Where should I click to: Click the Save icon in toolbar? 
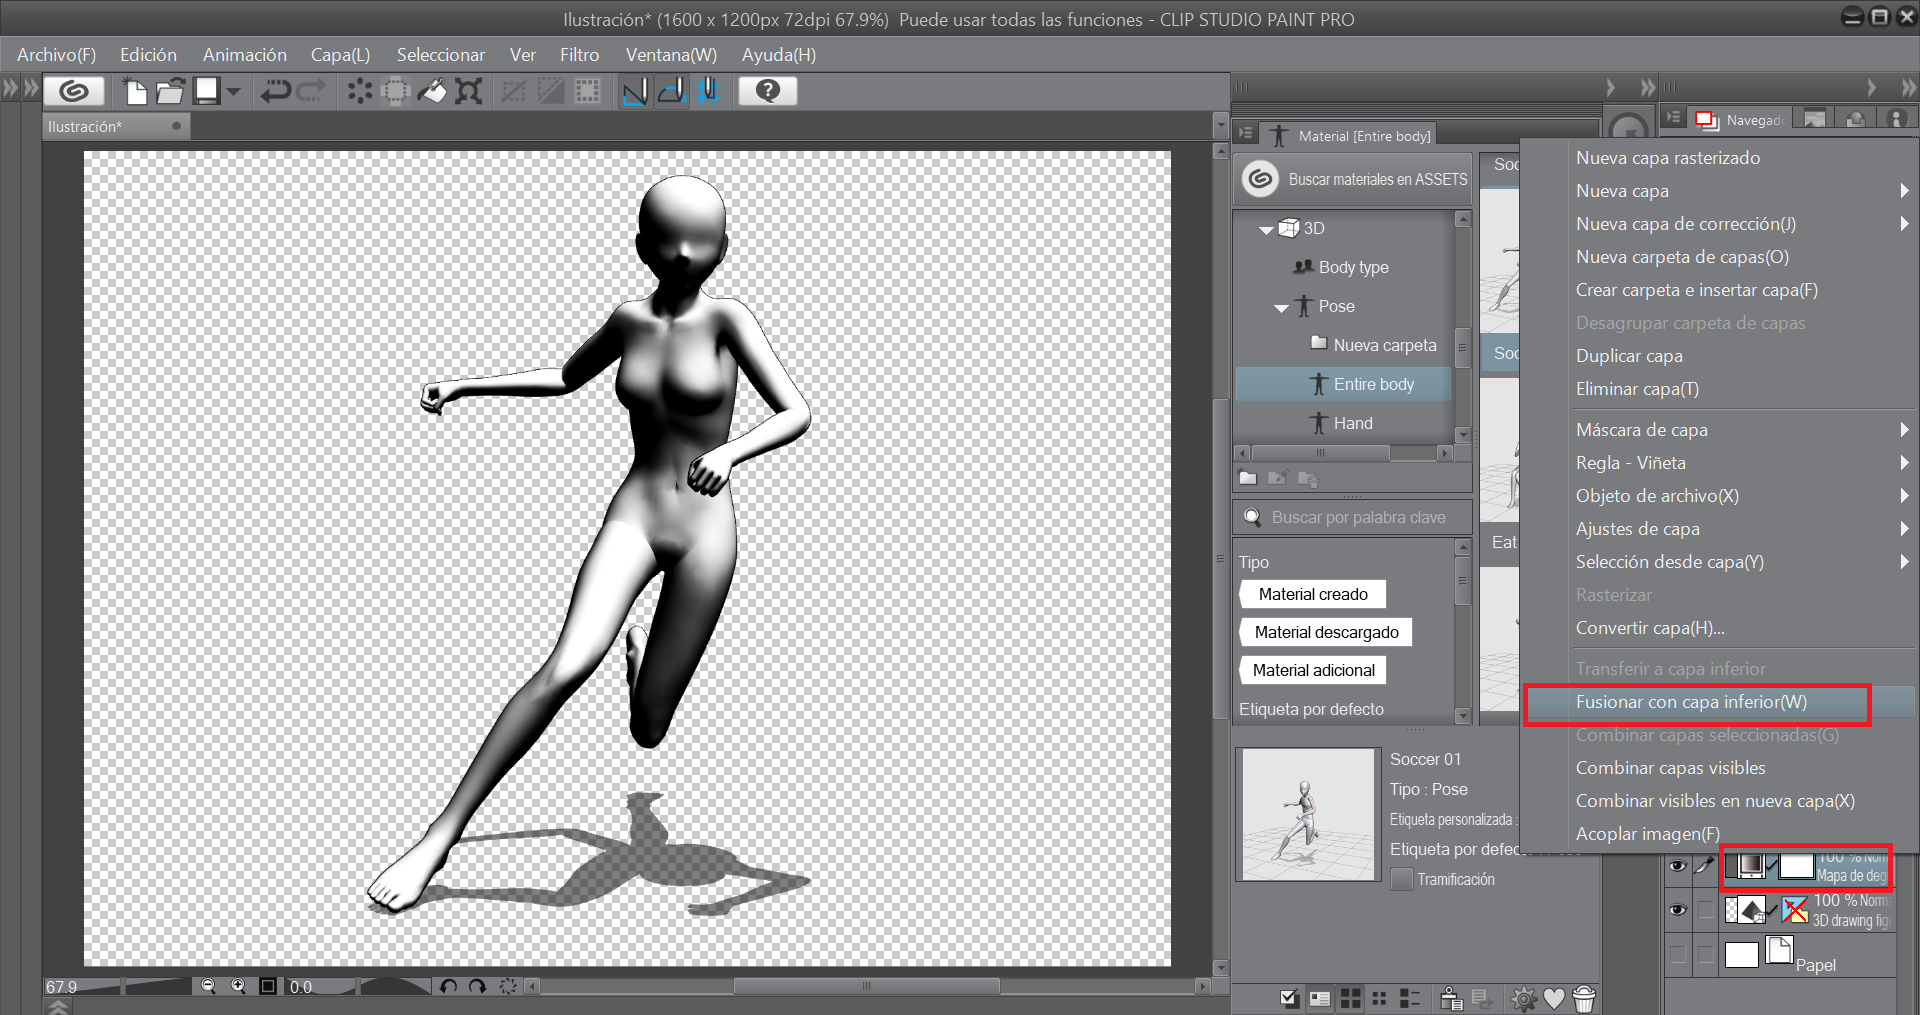tap(207, 91)
